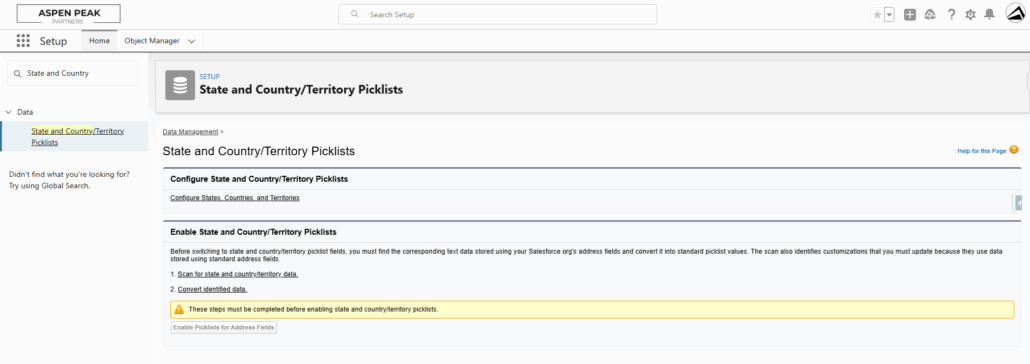Click 'Didn't find what you're looking for?' text

click(x=69, y=174)
